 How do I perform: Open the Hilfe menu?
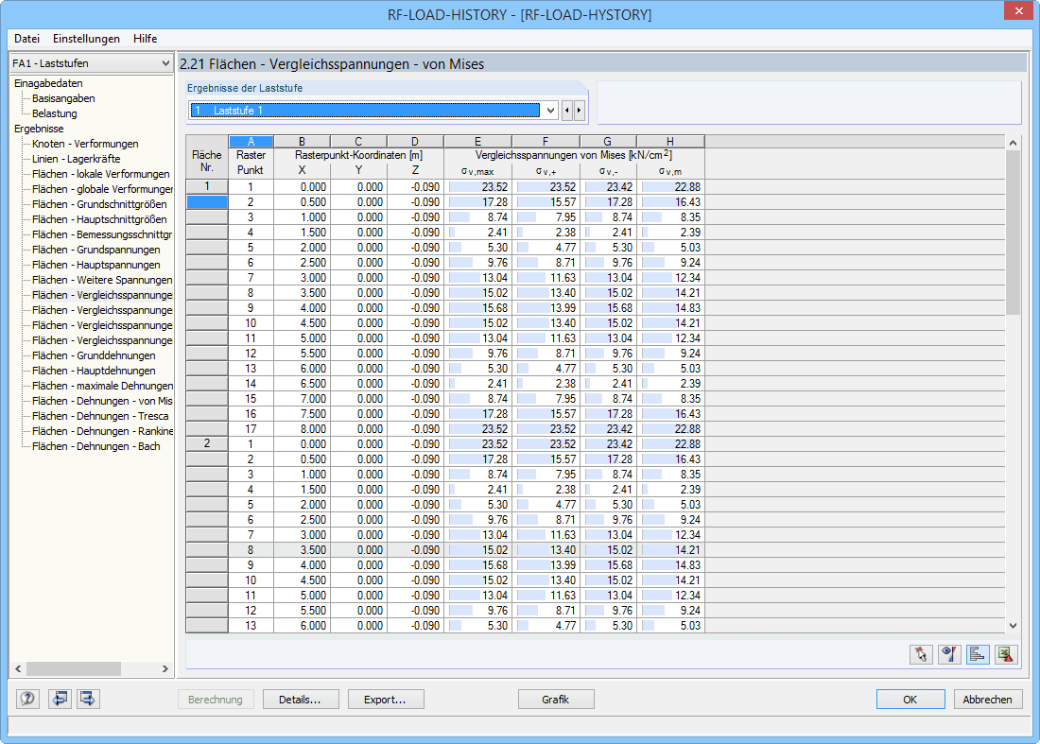145,38
